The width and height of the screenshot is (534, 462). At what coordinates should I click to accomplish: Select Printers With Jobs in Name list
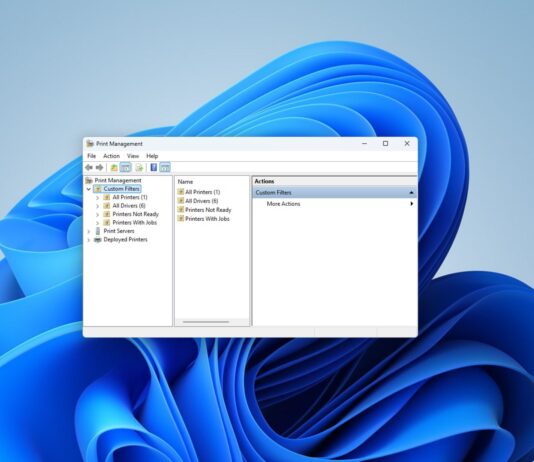pos(207,219)
